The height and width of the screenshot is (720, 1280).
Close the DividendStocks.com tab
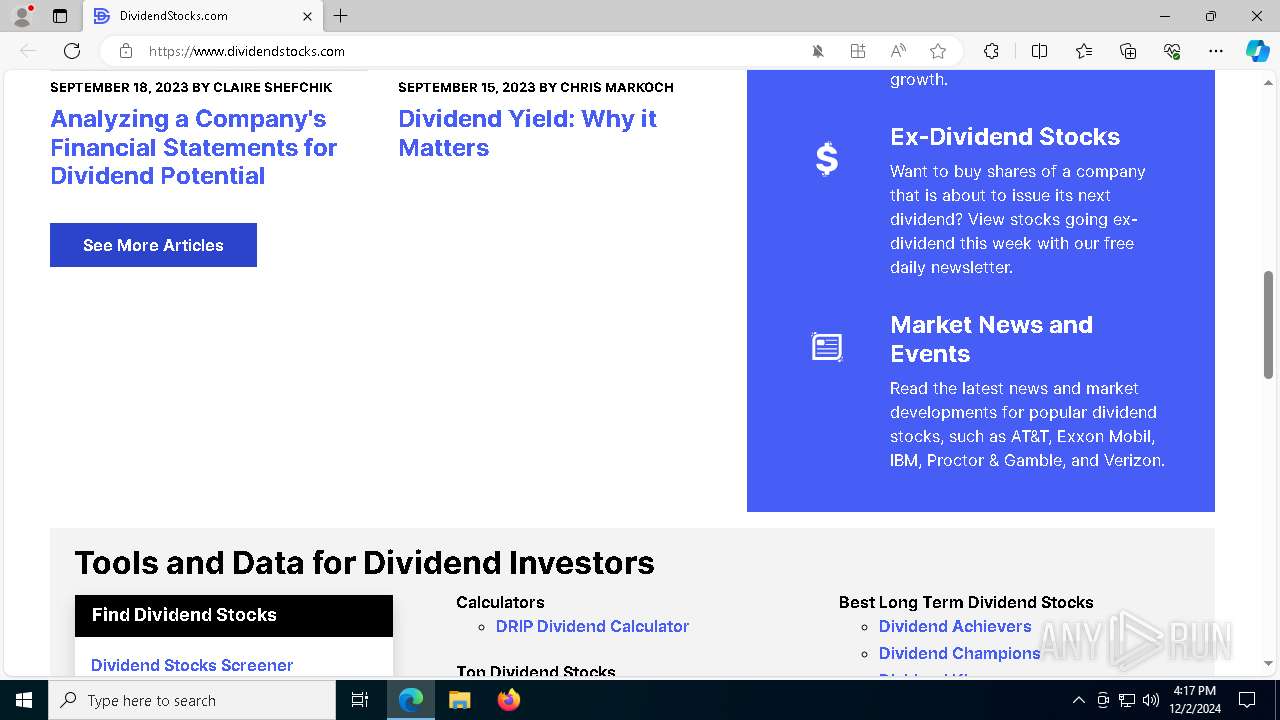307,16
